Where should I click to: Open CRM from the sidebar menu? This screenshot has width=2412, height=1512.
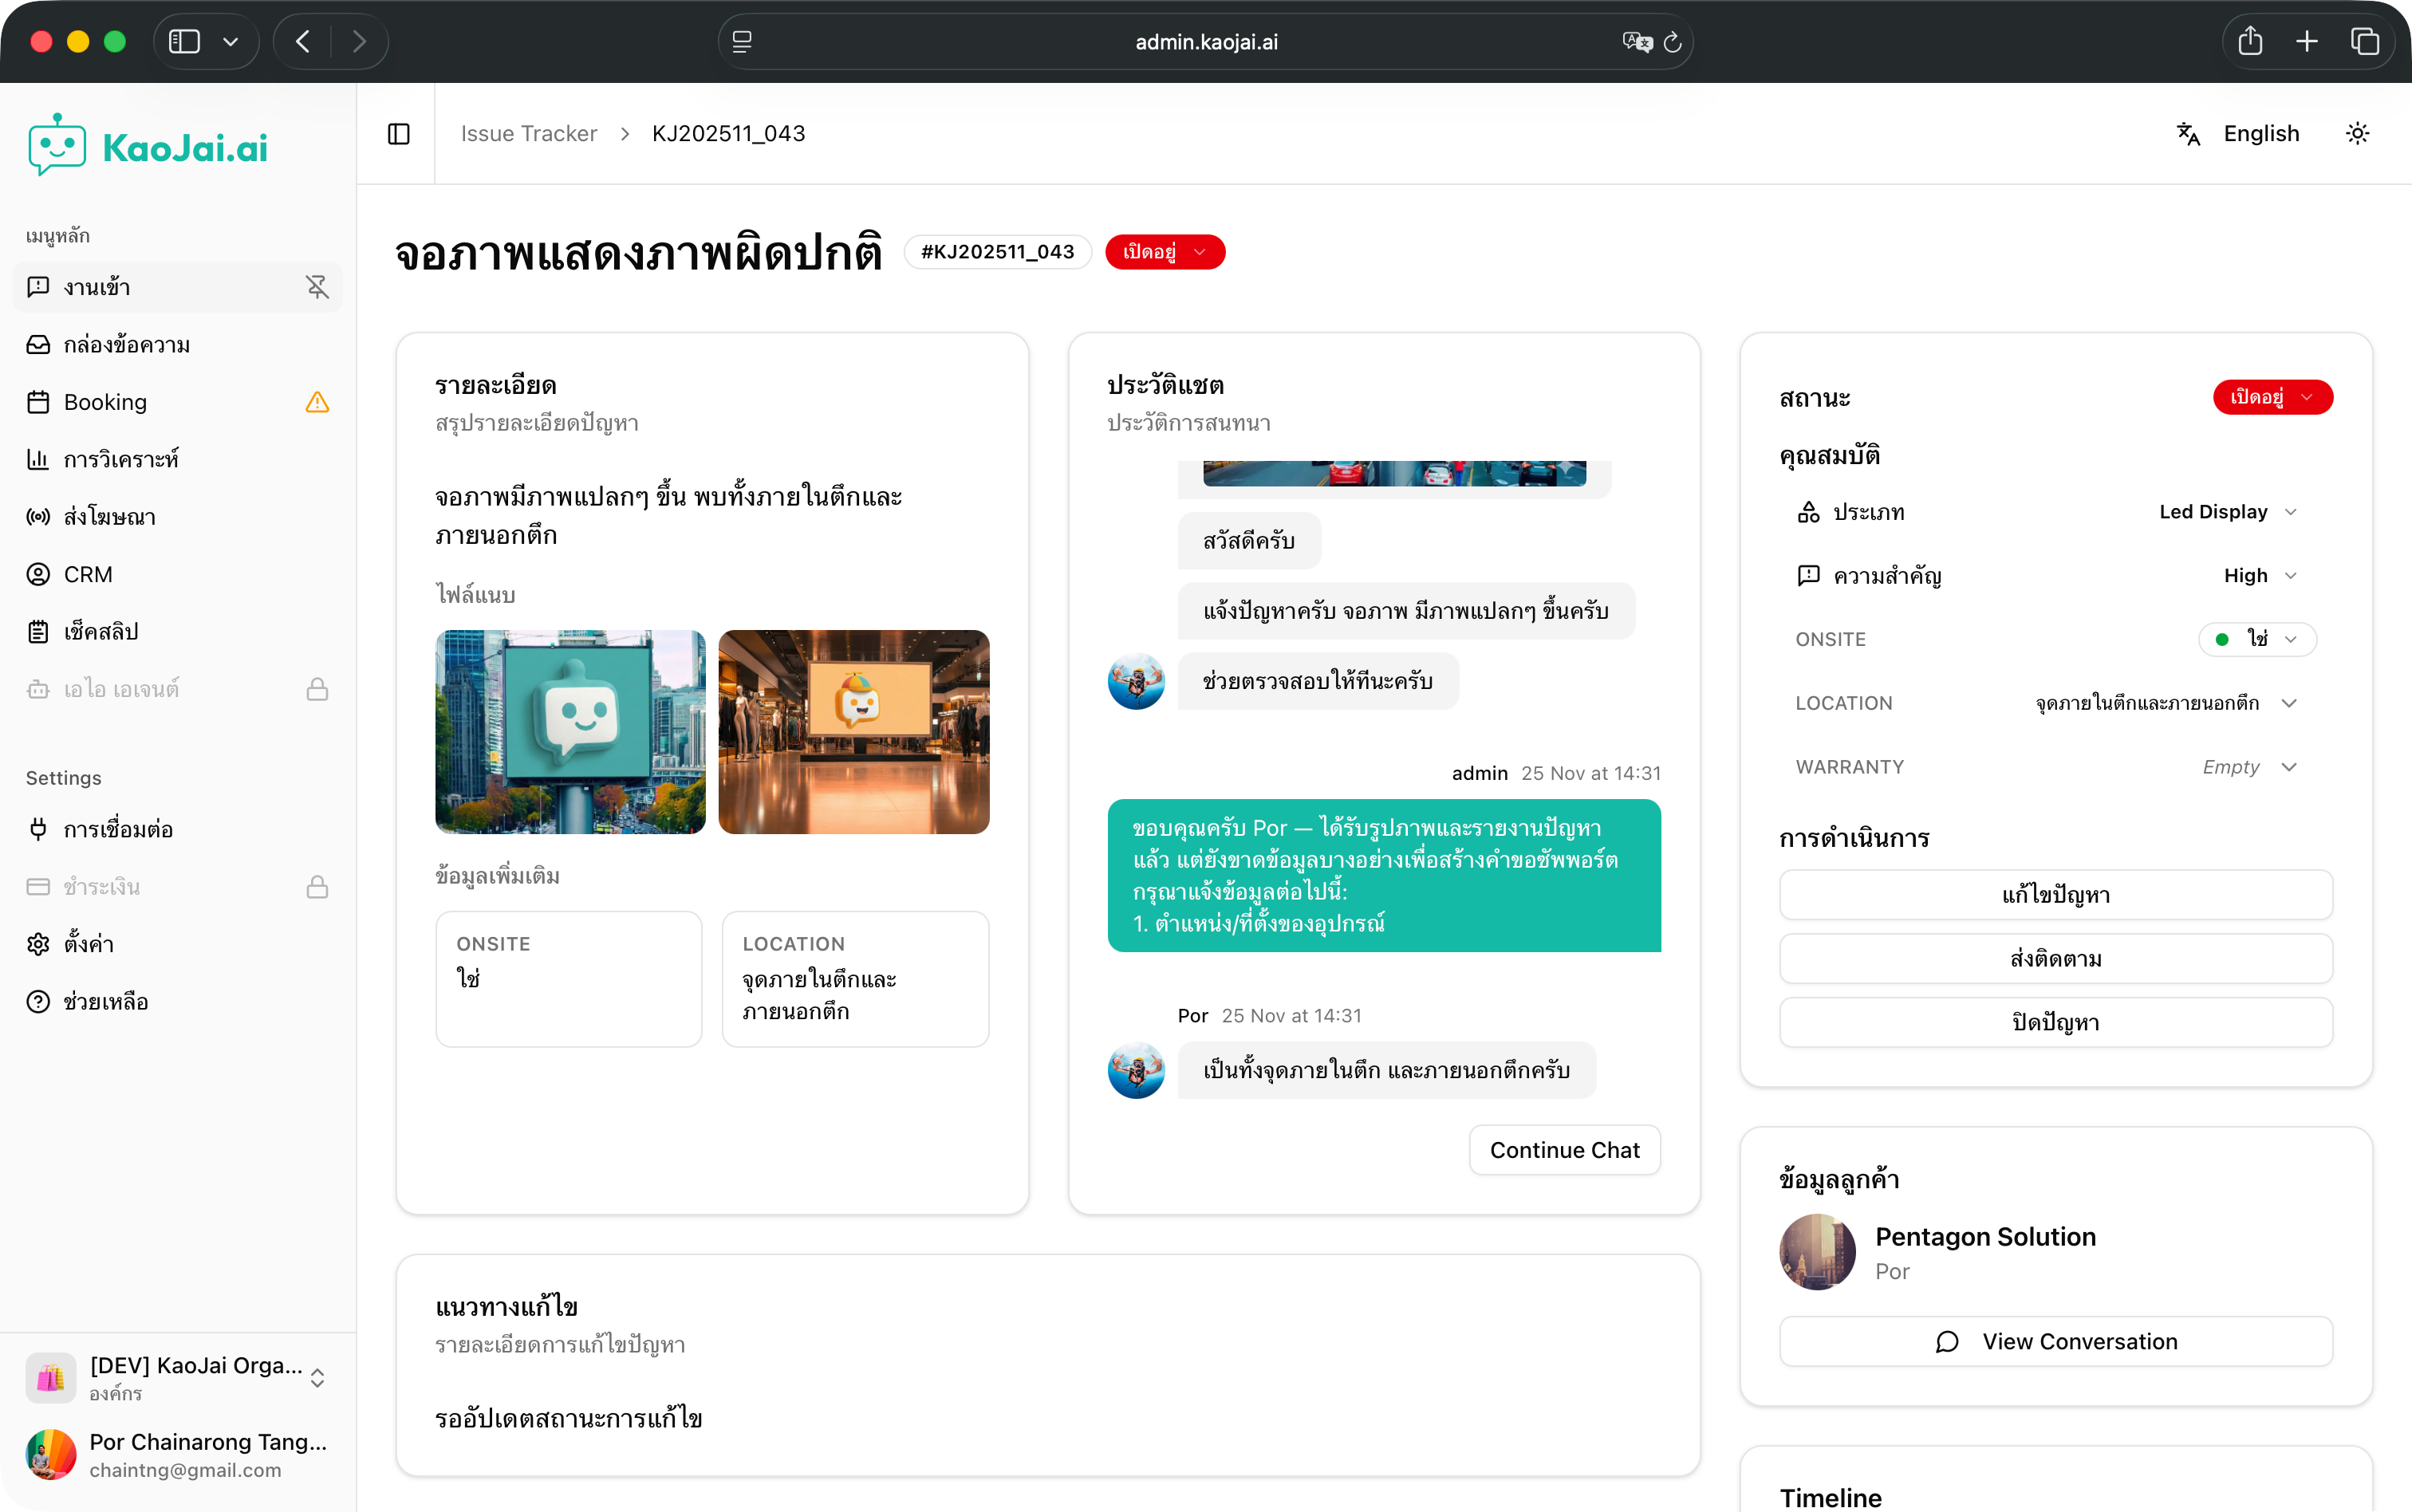click(88, 574)
